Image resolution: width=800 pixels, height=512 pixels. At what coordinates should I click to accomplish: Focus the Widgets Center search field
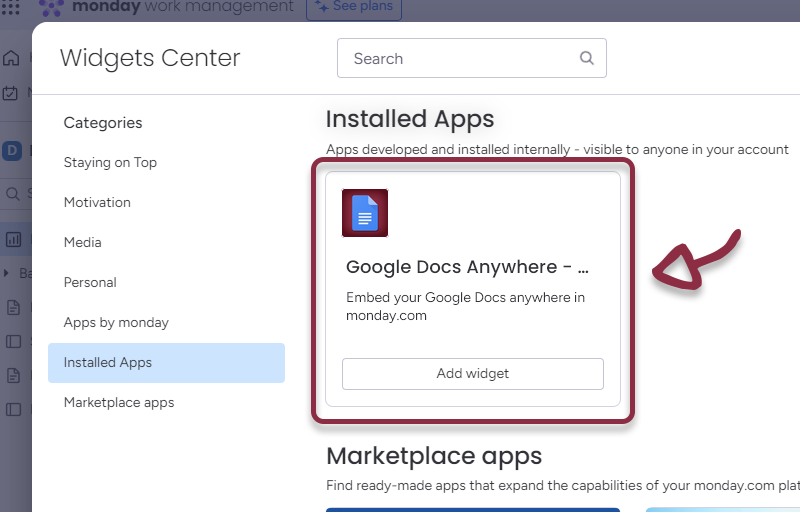tap(460, 58)
